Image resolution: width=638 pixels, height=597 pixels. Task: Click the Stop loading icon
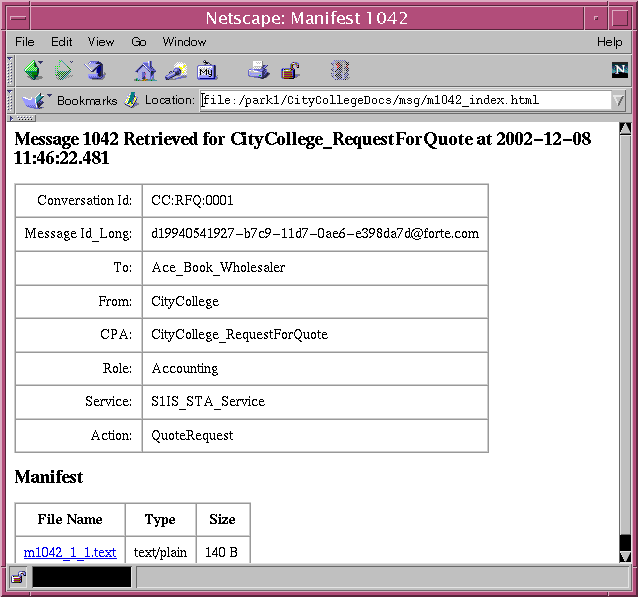pos(340,70)
